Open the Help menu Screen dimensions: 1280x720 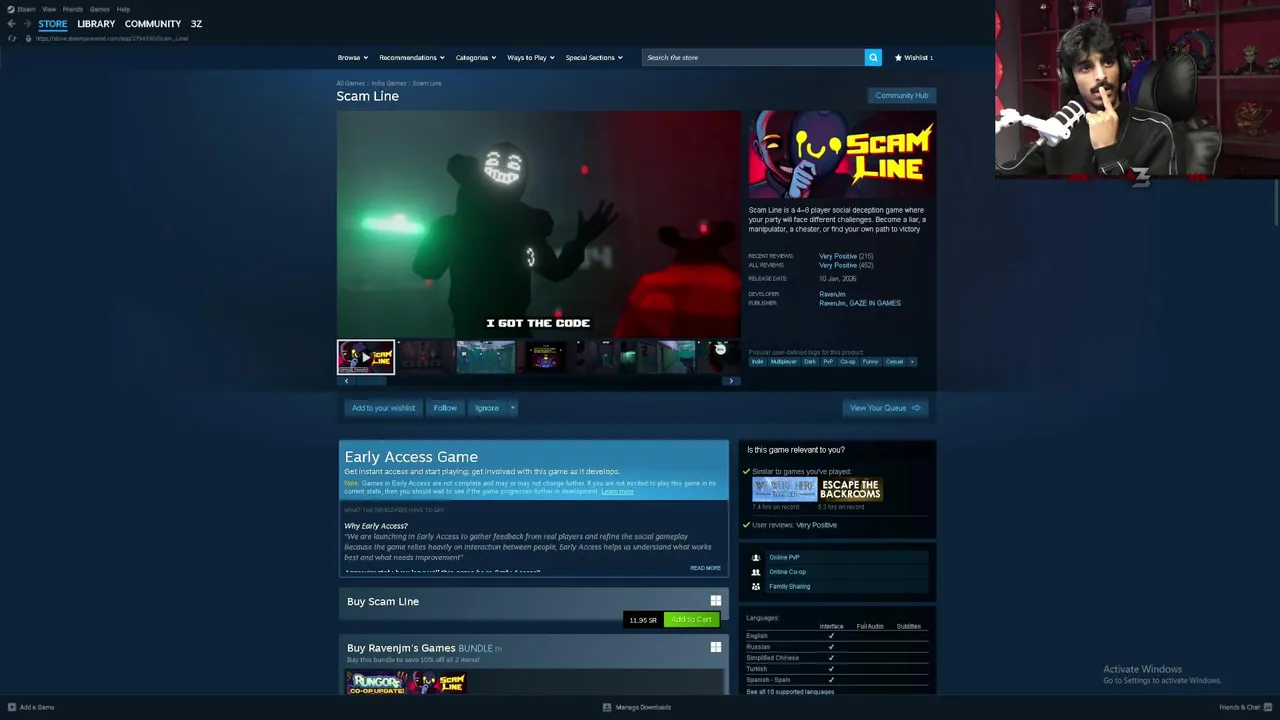coord(123,9)
